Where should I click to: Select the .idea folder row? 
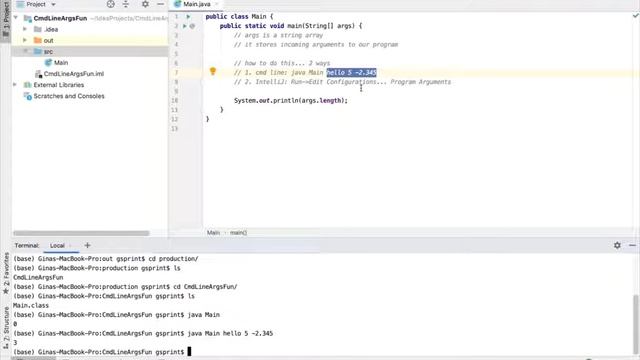[x=90, y=29]
